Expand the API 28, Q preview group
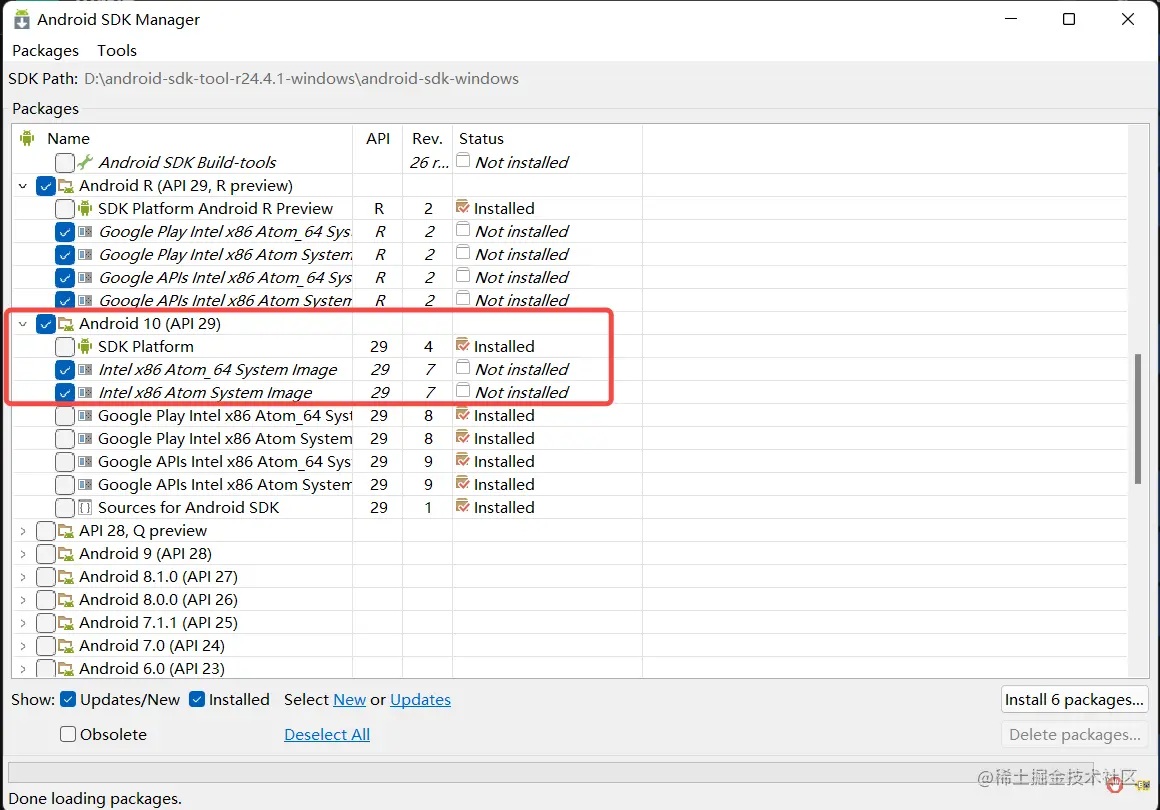 coord(23,530)
